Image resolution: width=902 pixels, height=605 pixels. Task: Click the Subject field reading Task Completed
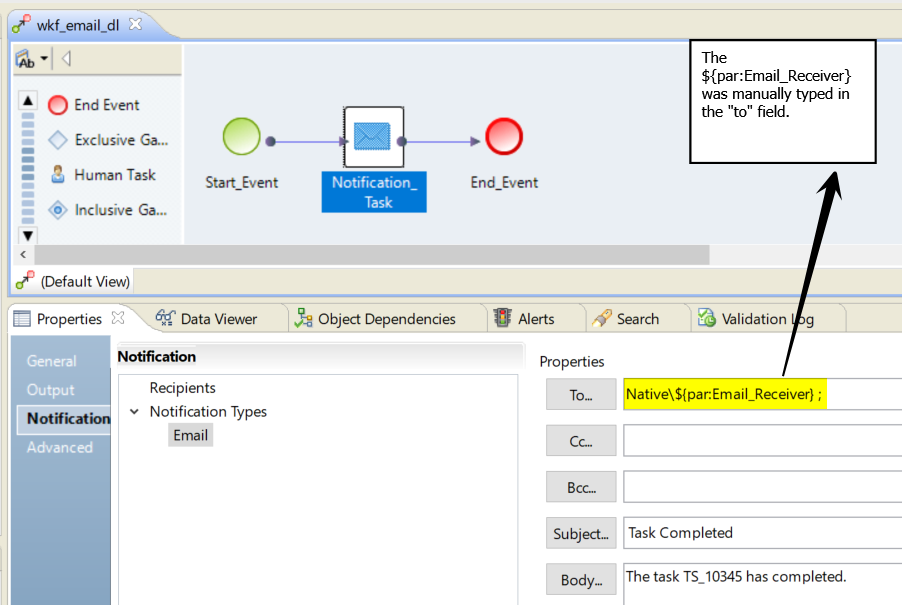pyautogui.click(x=762, y=533)
